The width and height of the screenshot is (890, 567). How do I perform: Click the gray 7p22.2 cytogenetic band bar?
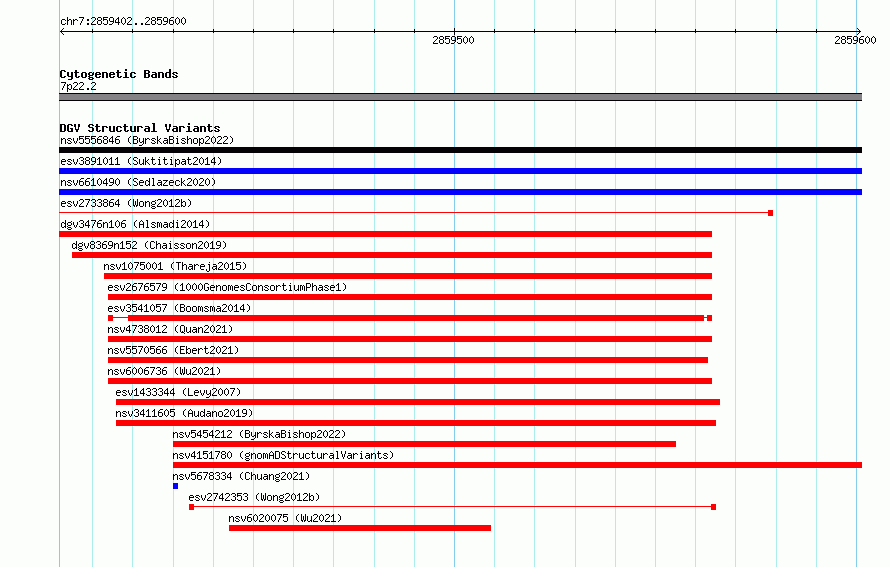pyautogui.click(x=460, y=97)
